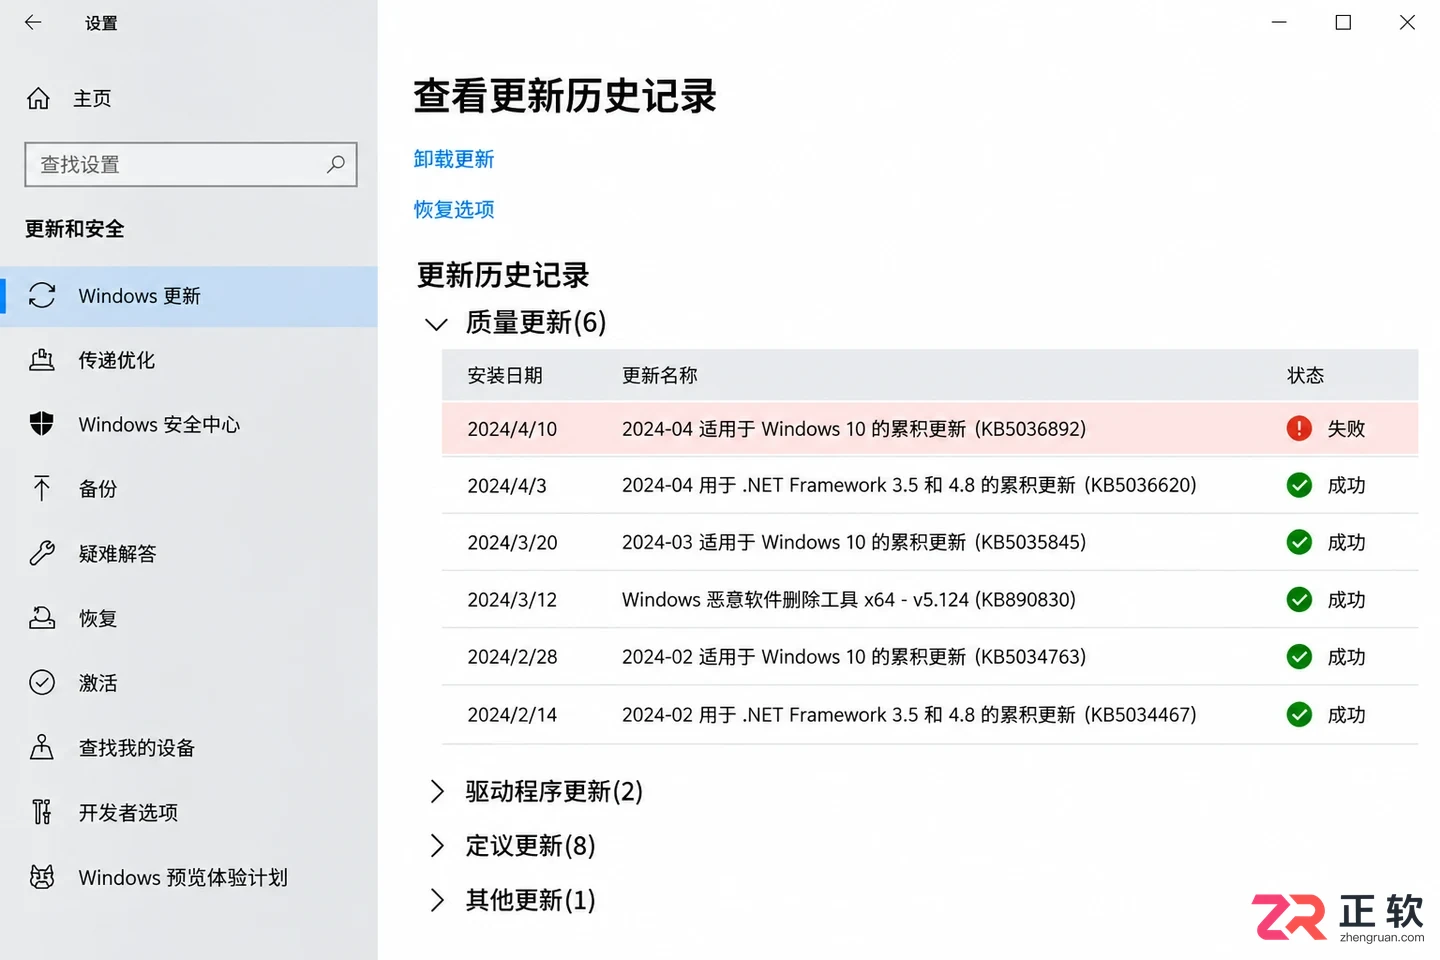Viewport: 1440px width, 960px height.
Task: Open 主页 in the sidebar
Action: click(92, 98)
